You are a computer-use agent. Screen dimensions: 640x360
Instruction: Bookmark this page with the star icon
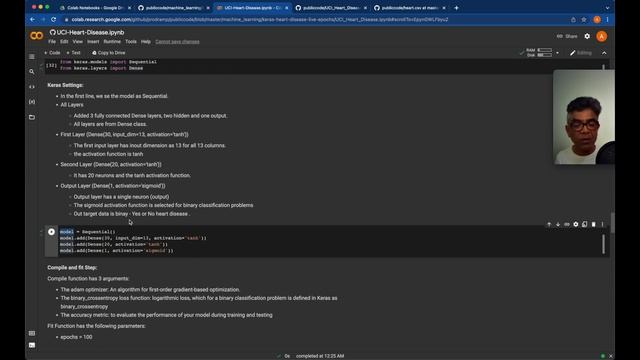pos(584,20)
